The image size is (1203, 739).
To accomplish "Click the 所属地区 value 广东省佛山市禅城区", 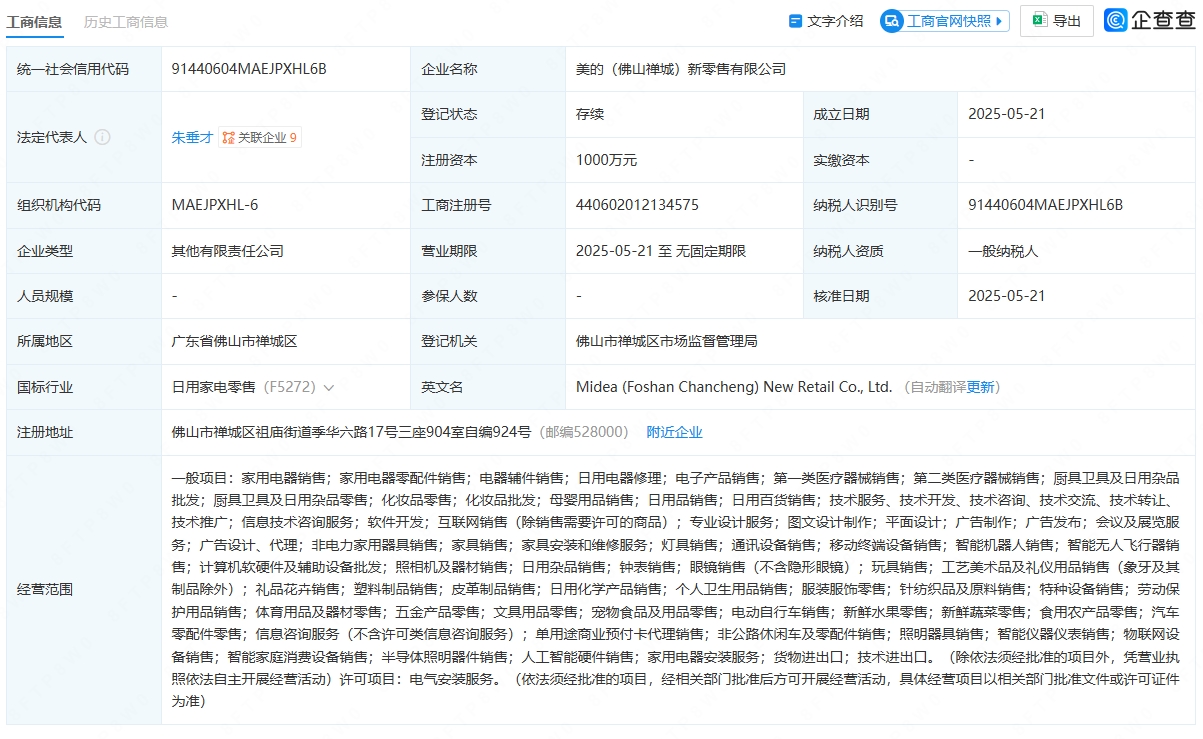I will click(x=235, y=341).
